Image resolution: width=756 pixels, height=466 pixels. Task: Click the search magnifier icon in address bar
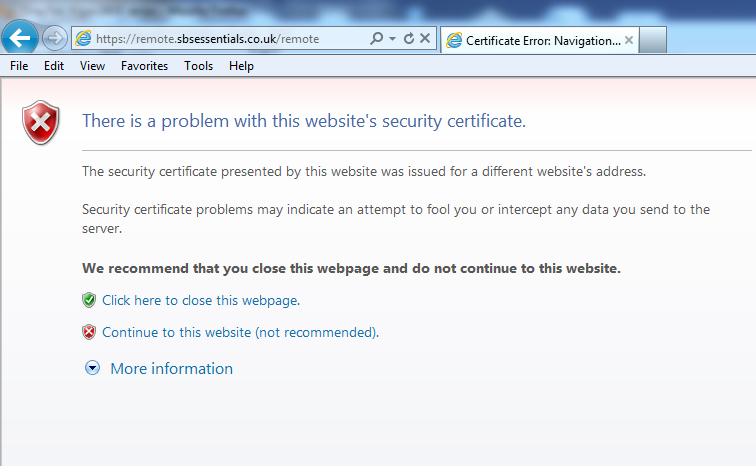[376, 39]
